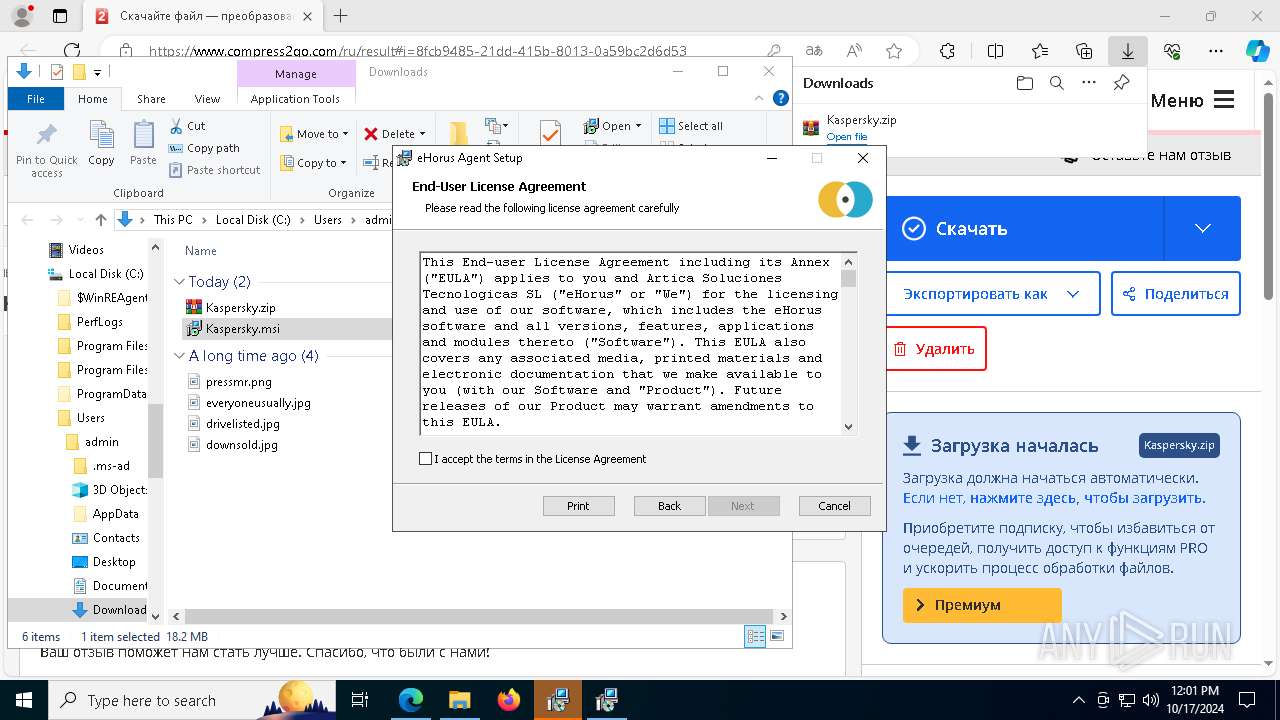Open the Copilot icon in Edge
Viewport: 1280px width, 720px height.
pos(1257,51)
